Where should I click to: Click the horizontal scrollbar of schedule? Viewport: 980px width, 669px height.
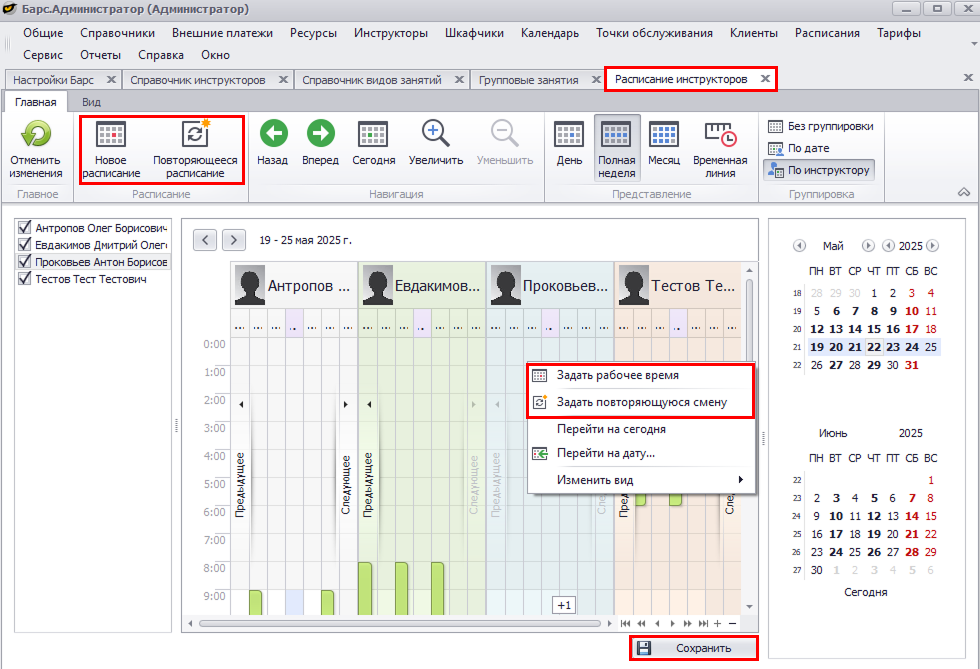pyautogui.click(x=400, y=623)
